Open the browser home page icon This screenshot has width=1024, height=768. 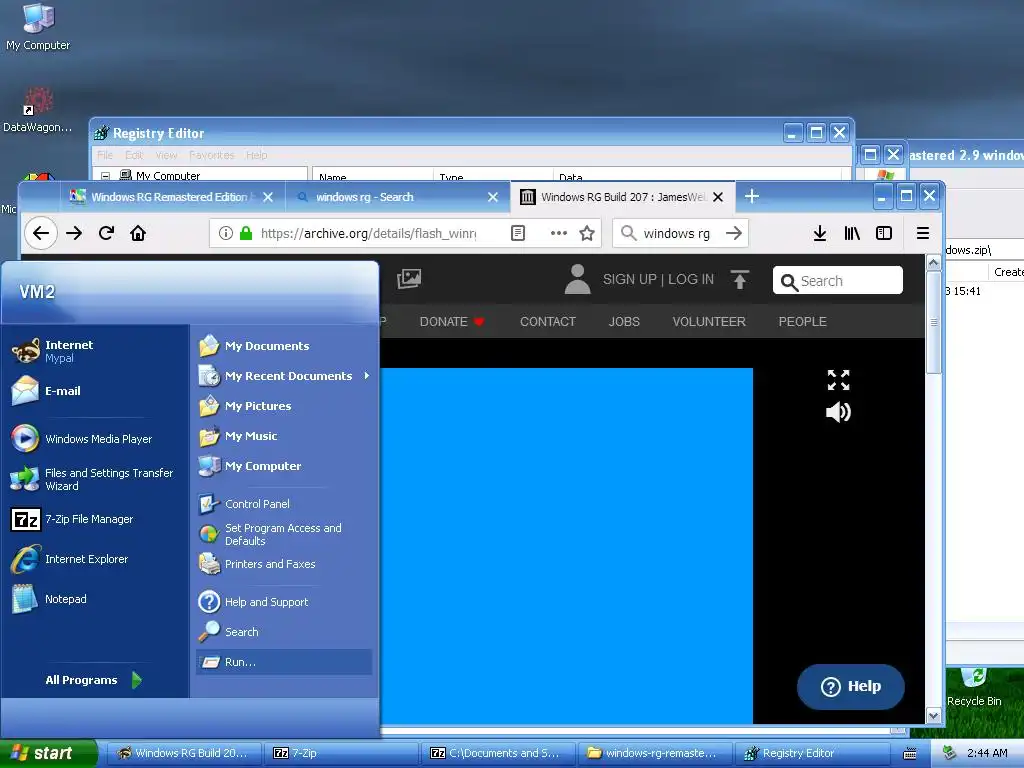(138, 233)
